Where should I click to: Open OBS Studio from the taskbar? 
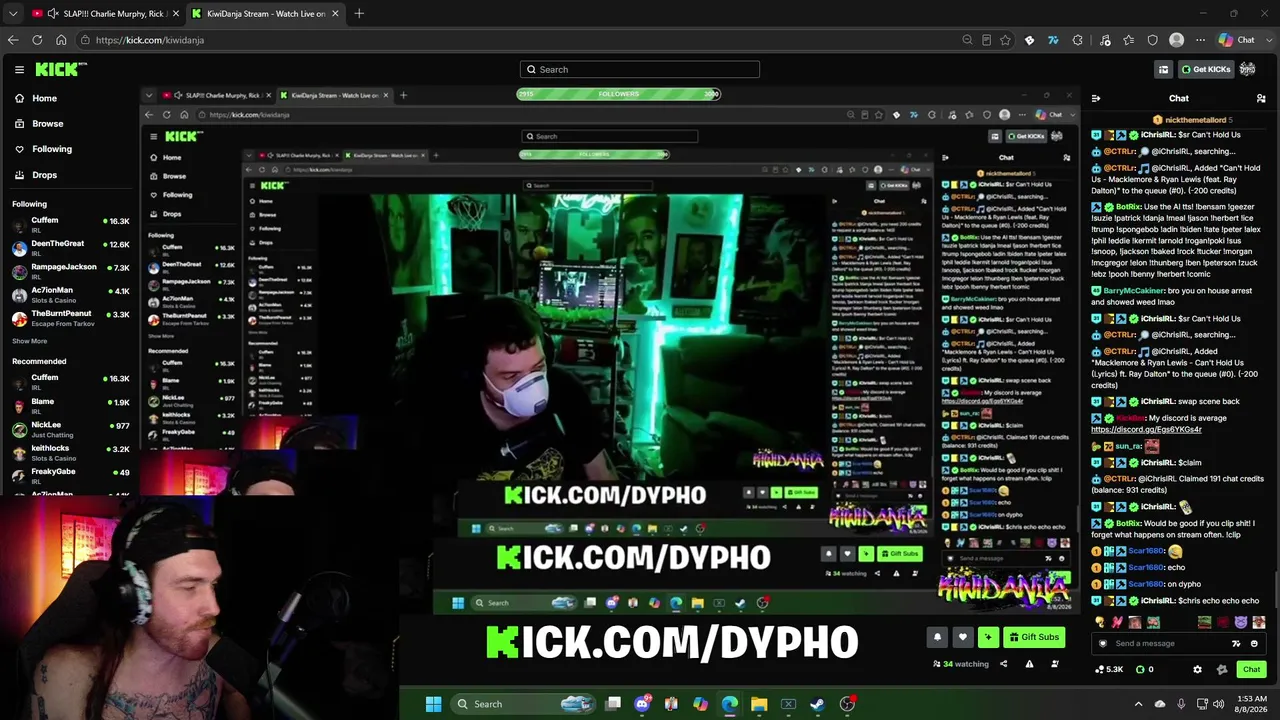tap(847, 704)
